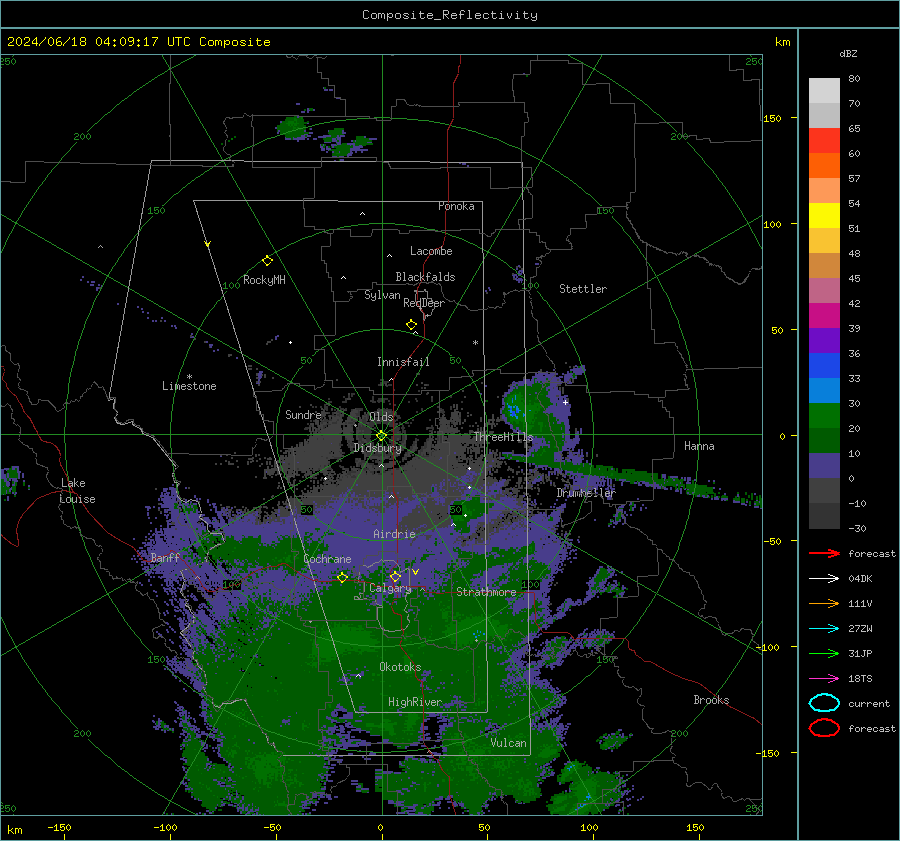Click the yellow radar site marker at Didsbury
900x841 pixels.
(381, 436)
